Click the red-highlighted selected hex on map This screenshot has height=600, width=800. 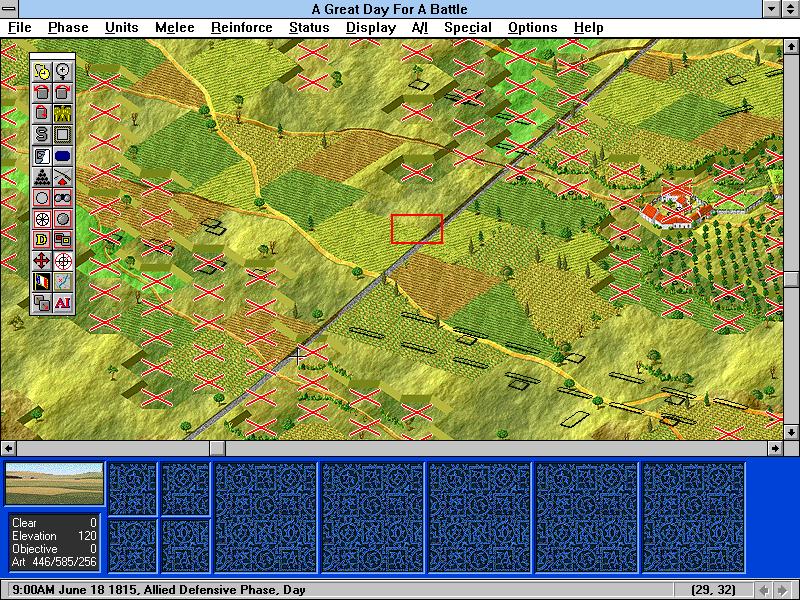[x=416, y=229]
